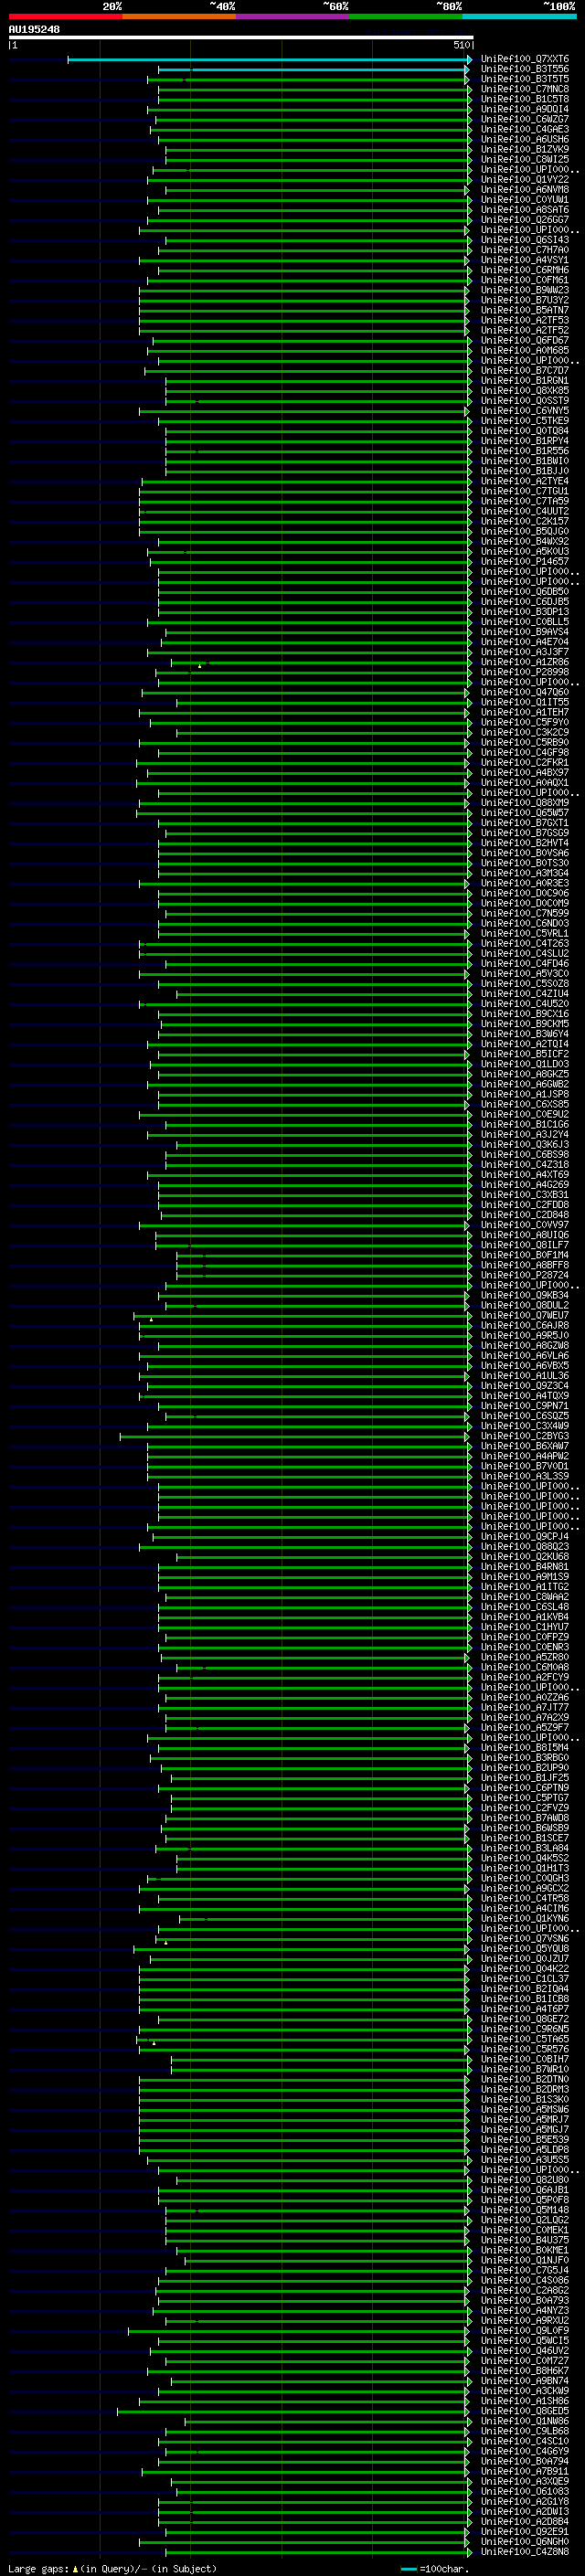Click hit label UniRef100_A1SH86
Image resolution: width=585 pixels, height=2576 pixels.
point(525,2401)
